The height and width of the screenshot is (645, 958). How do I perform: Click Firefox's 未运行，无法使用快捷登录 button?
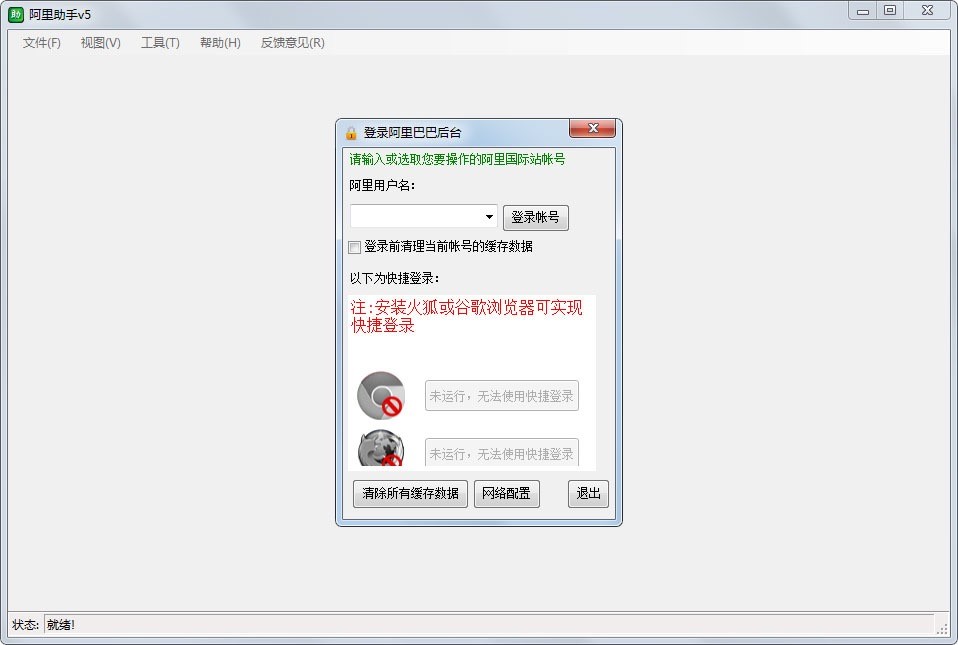[502, 453]
